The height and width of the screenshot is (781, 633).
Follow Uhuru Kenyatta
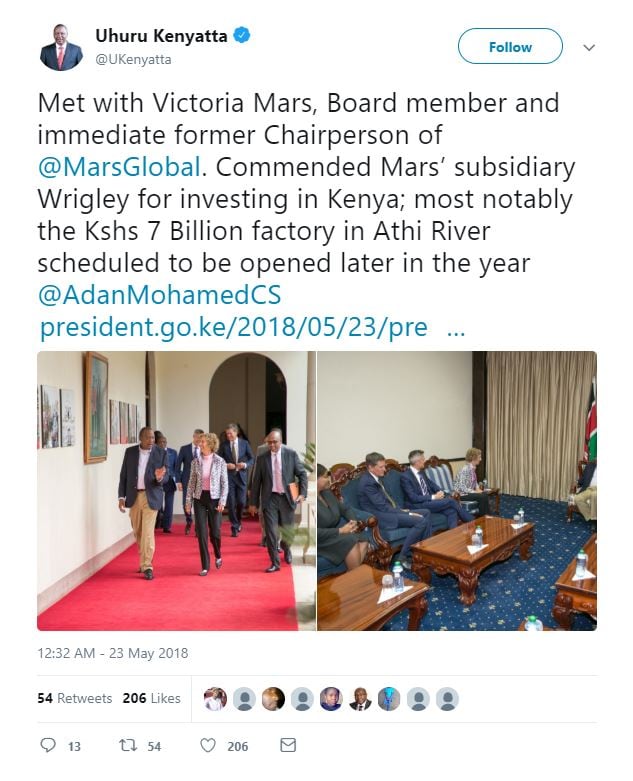point(510,47)
